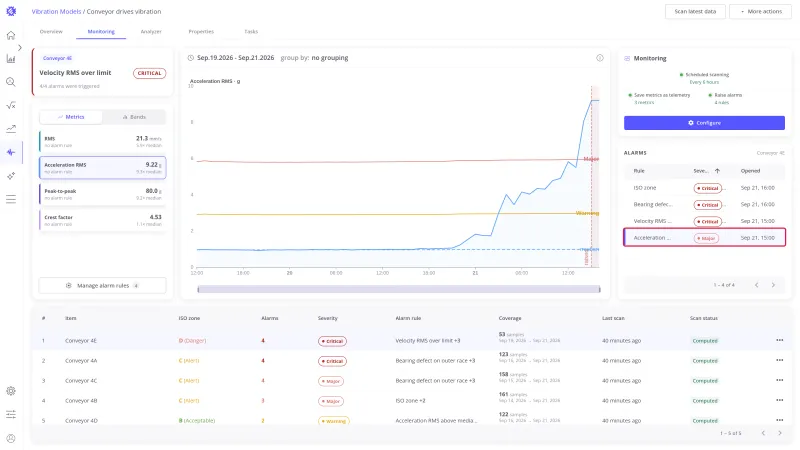
Task: Click the D (Danger) ISO zone cell
Action: tap(192, 340)
